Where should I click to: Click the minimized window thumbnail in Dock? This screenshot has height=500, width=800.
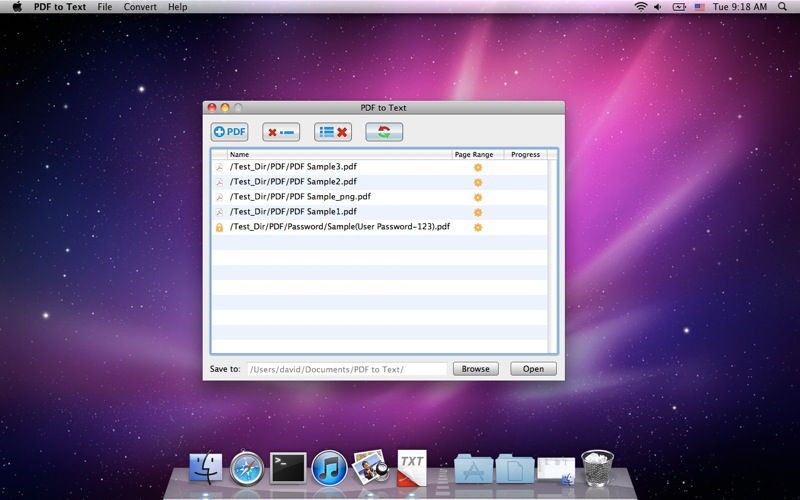tap(556, 469)
